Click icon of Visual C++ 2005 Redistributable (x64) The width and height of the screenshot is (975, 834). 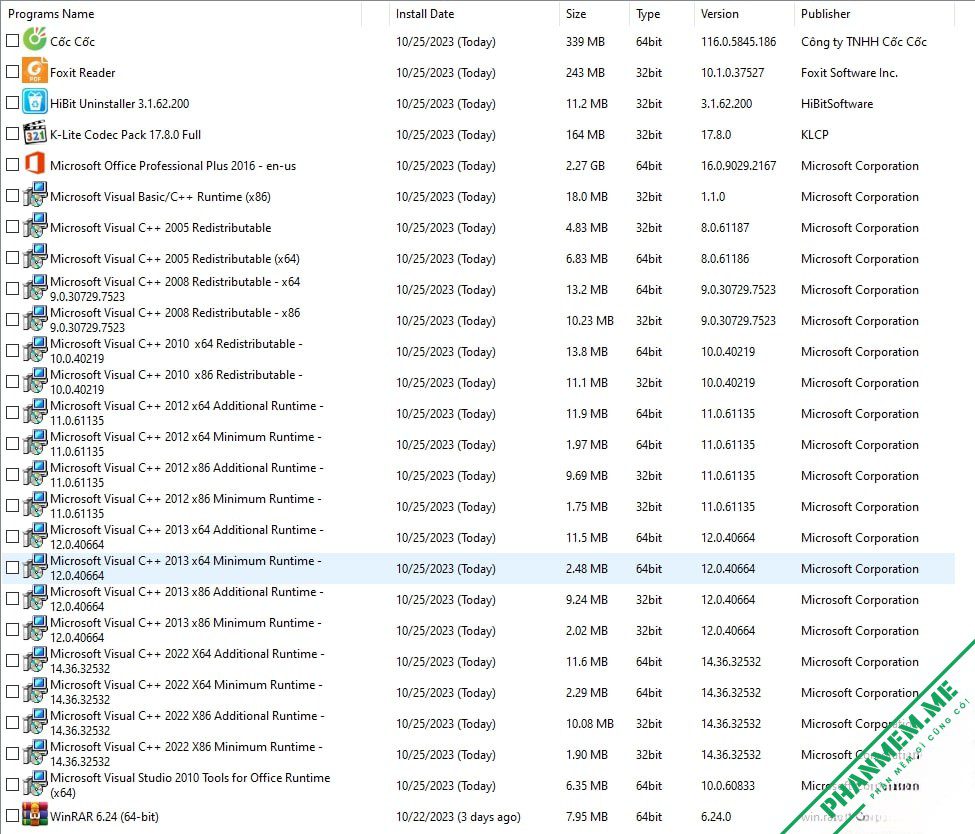click(x=35, y=257)
